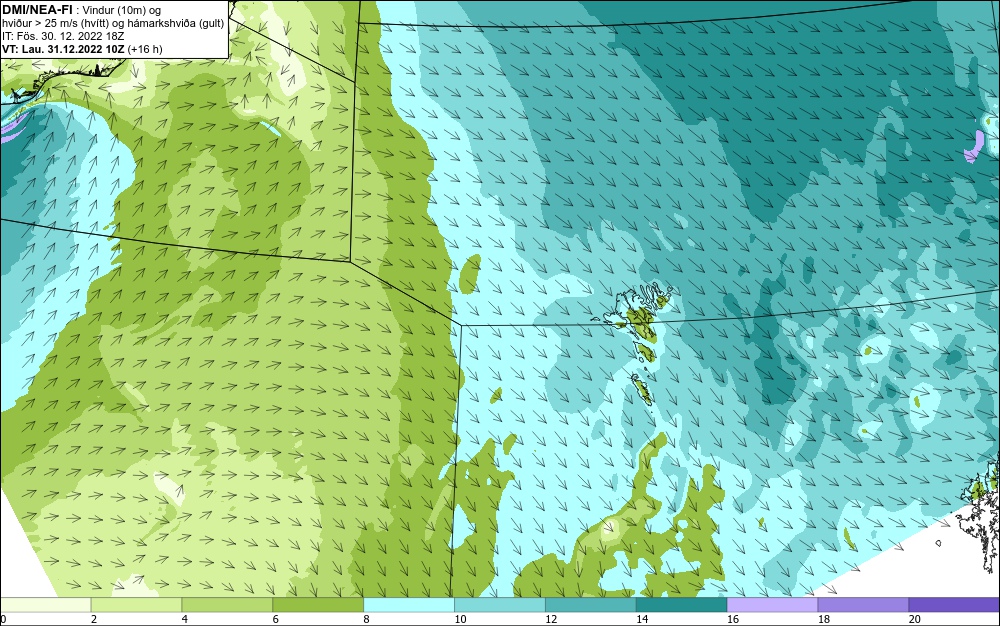Viewport: 1000px width, 626px height.
Task: Select the "Vindur (10m) og" label
Action: tap(120, 10)
